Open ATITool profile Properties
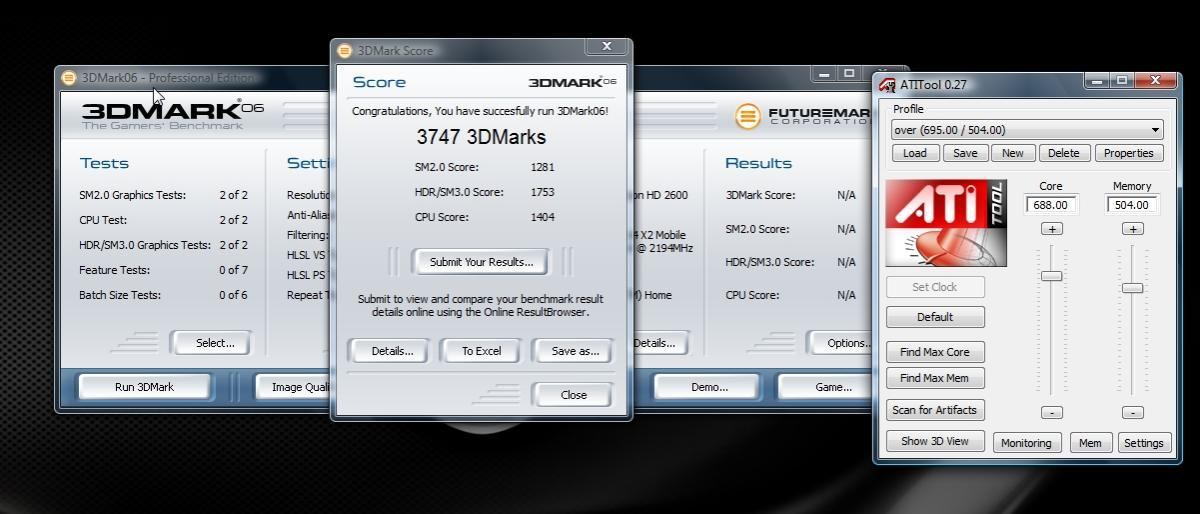This screenshot has height=514, width=1200. 1129,153
